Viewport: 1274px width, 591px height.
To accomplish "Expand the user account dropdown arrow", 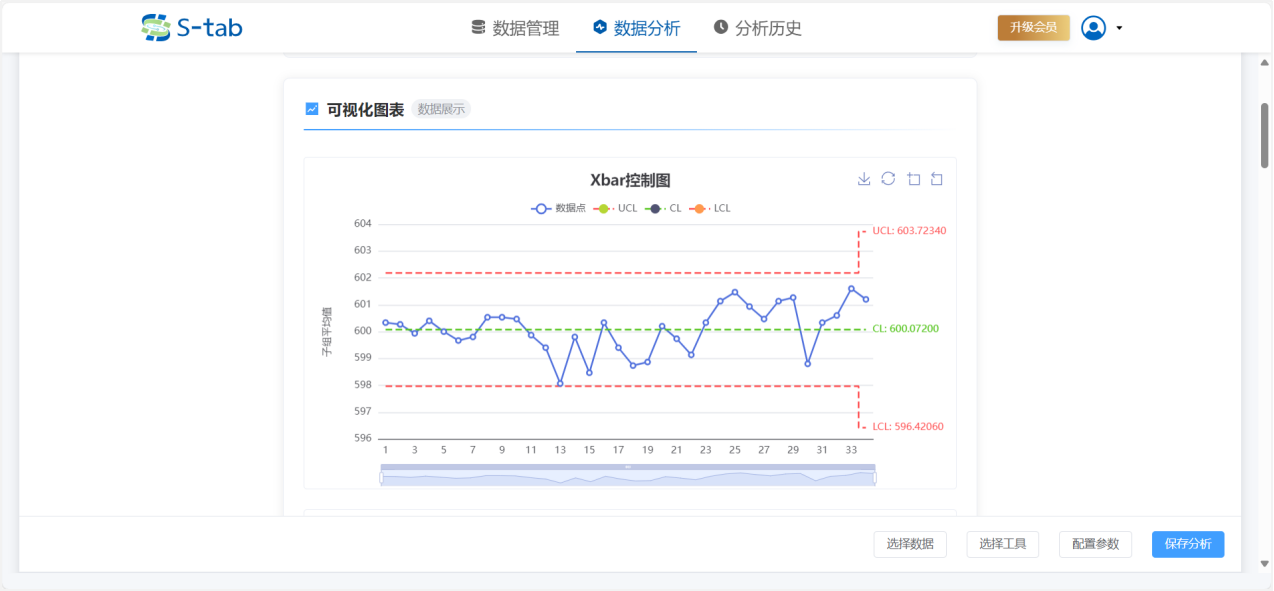I will click(1119, 28).
